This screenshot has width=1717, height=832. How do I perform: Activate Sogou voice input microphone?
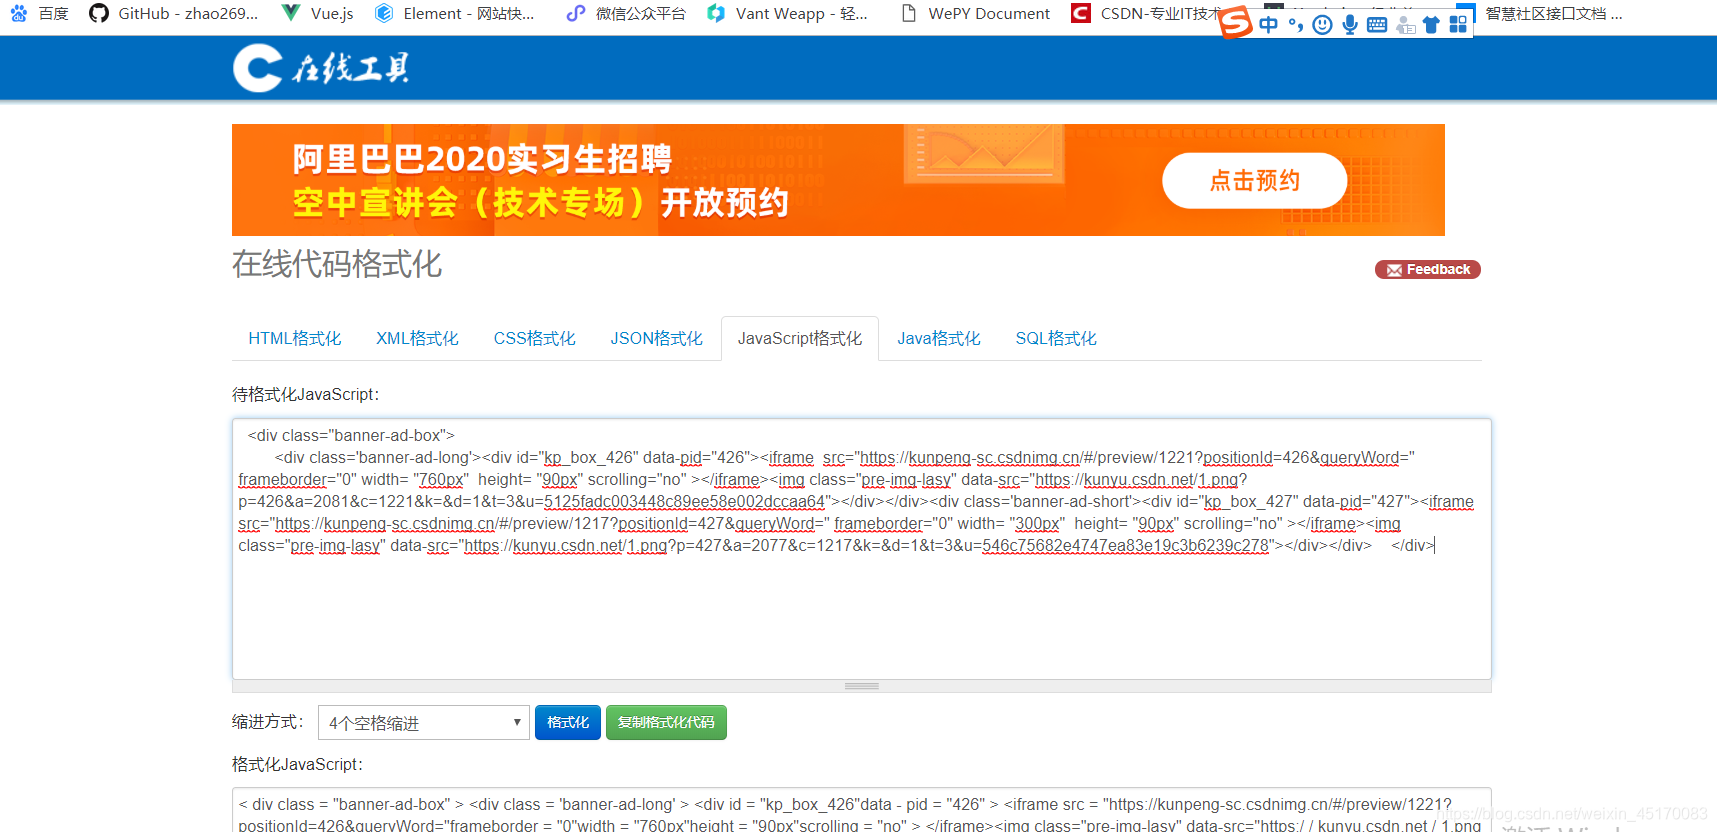(1350, 24)
